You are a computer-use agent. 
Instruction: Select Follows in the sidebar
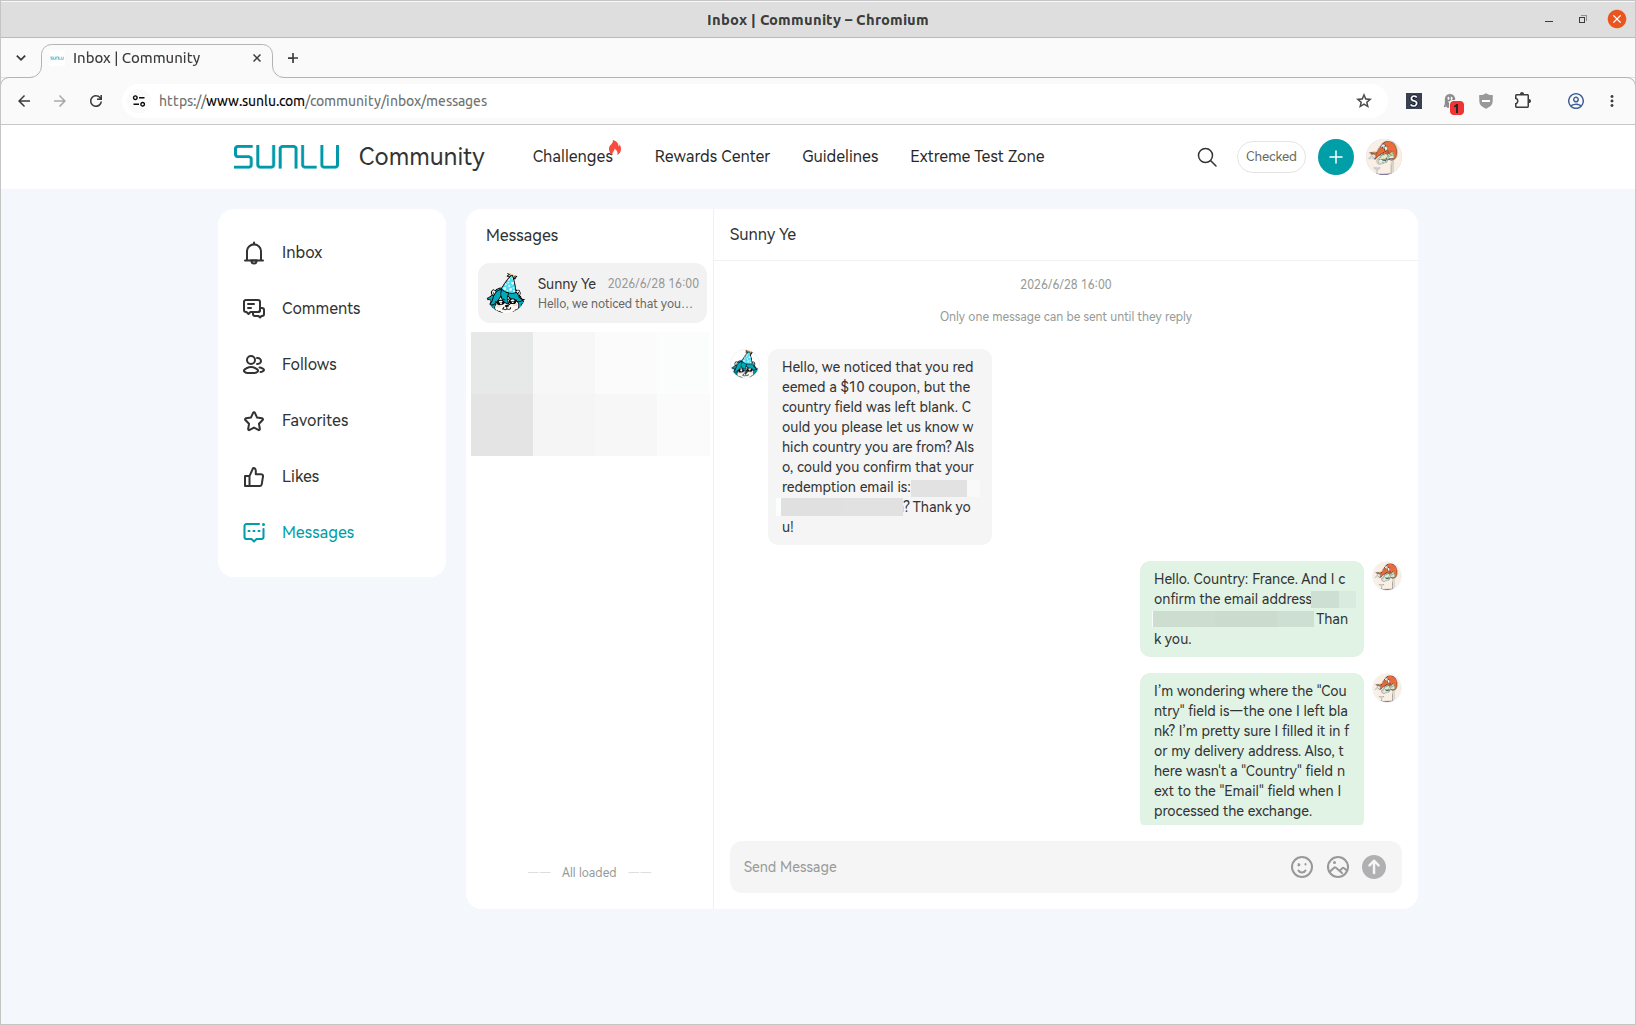[x=332, y=365]
